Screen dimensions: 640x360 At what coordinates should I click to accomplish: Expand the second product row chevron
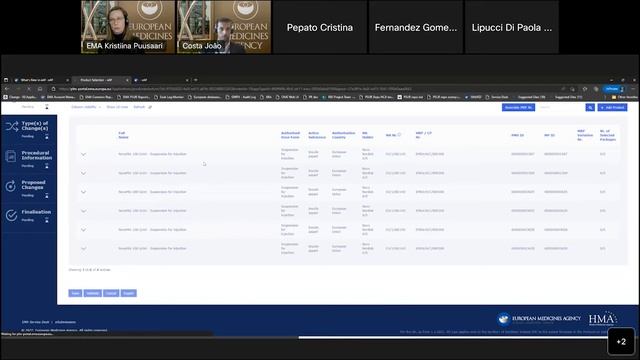[x=83, y=173]
